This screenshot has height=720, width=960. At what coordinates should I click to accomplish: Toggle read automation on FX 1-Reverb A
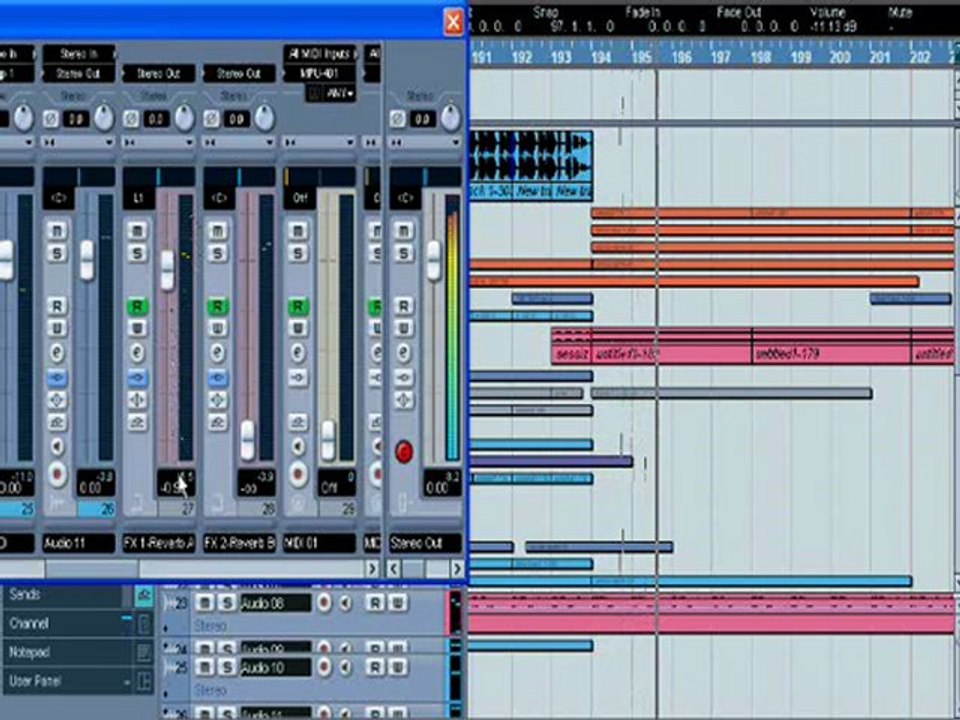137,306
